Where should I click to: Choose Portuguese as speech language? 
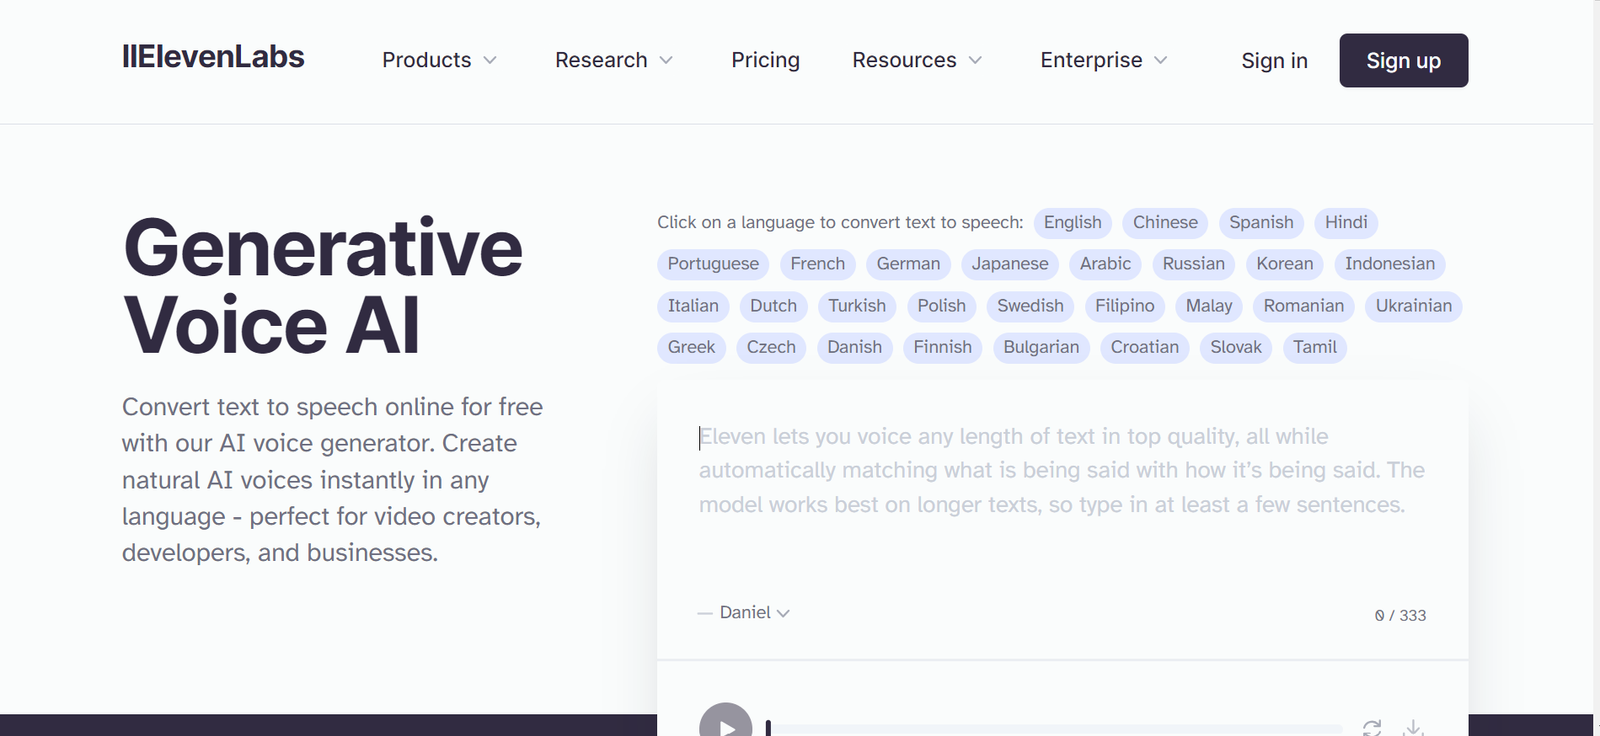713,264
